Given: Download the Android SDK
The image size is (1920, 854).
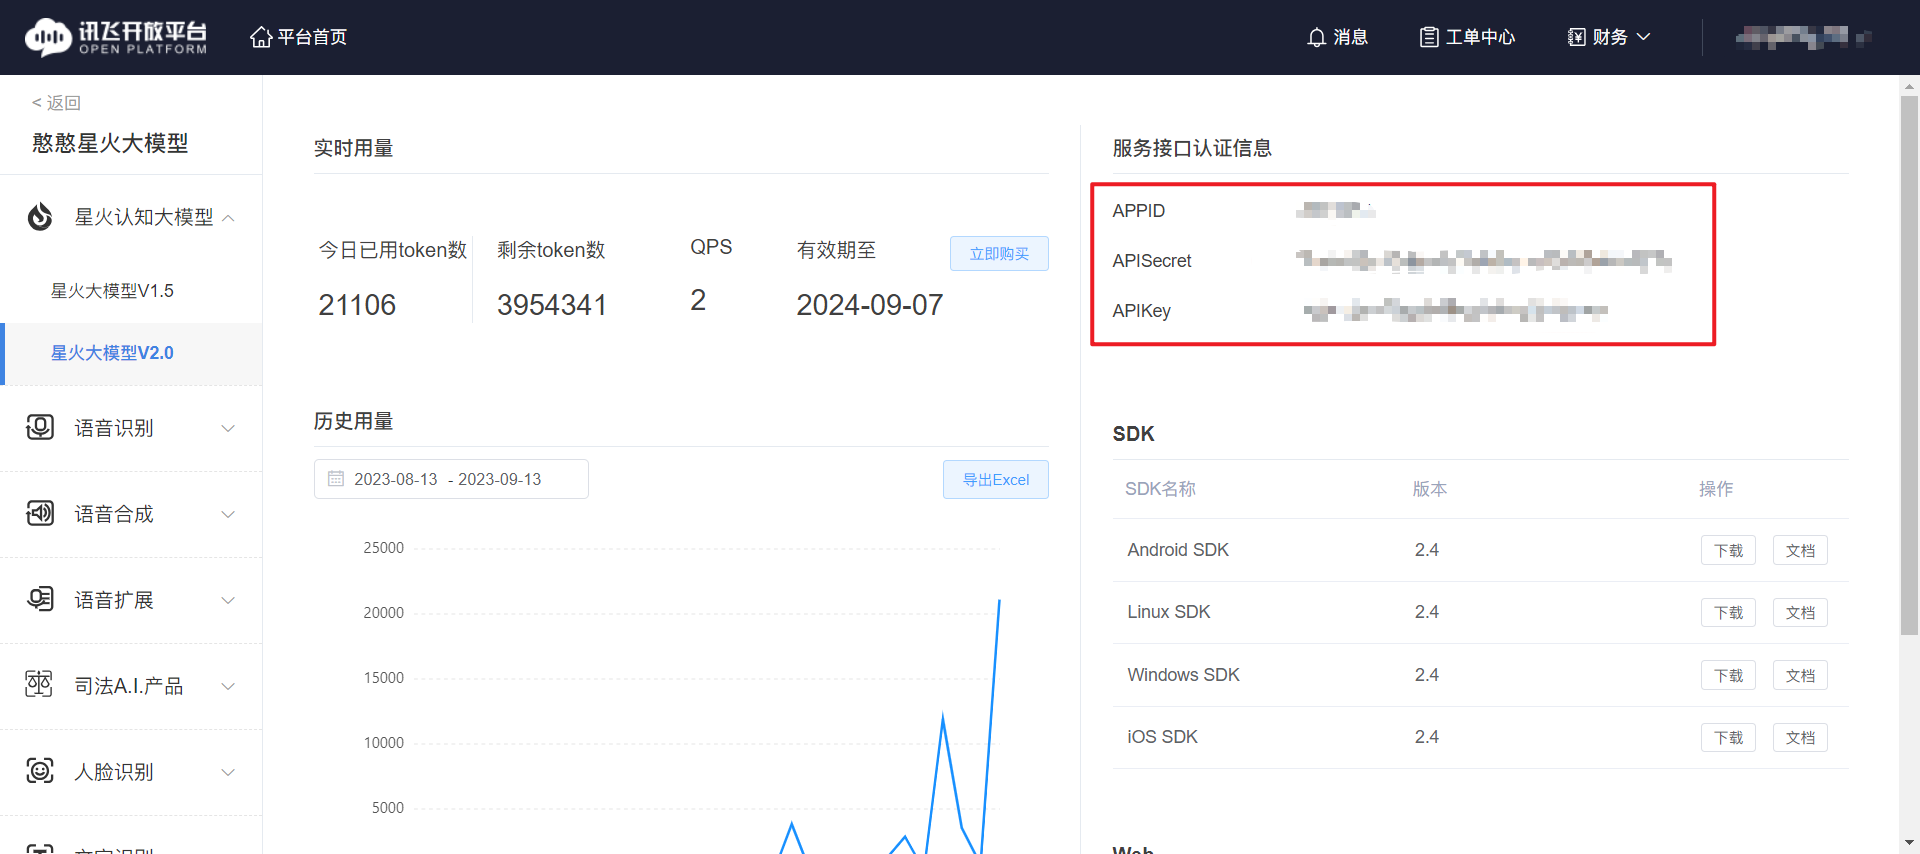Looking at the screenshot, I should pyautogui.click(x=1727, y=551).
